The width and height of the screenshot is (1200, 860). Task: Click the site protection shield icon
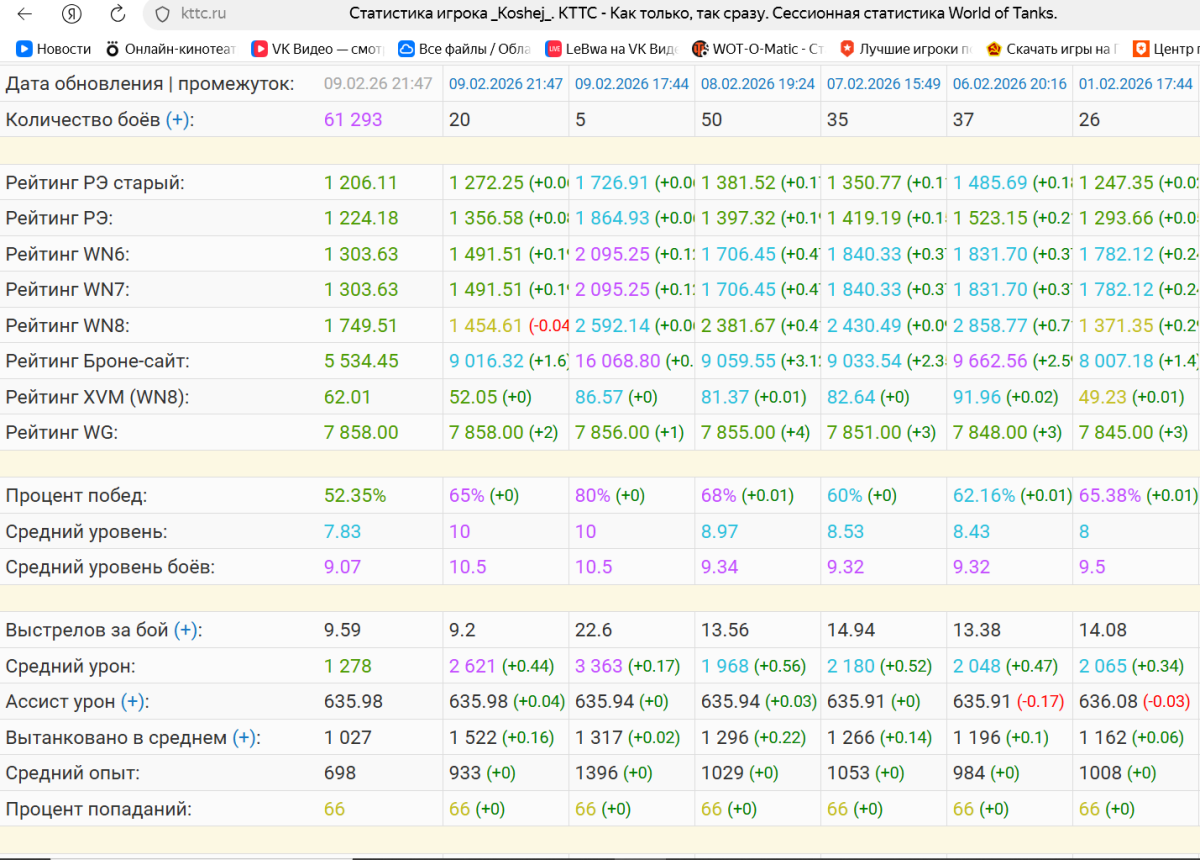(163, 14)
